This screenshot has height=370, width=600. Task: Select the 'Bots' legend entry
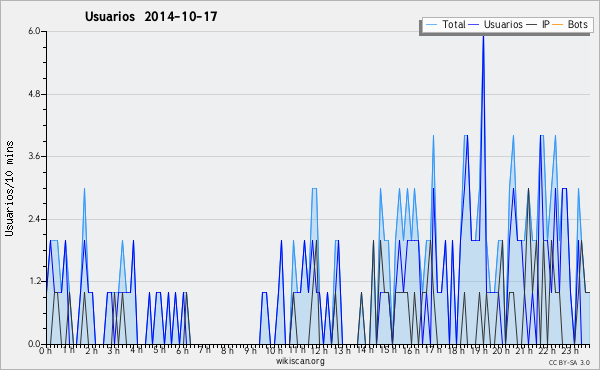[577, 24]
